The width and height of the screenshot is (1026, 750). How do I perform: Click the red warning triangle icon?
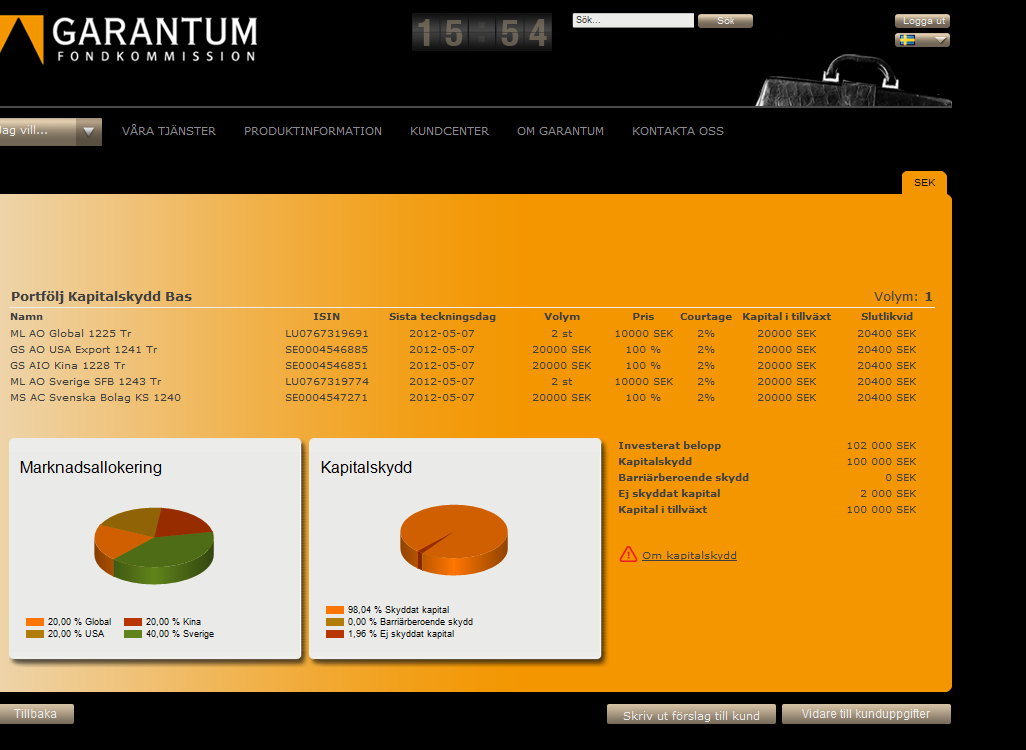pos(628,554)
